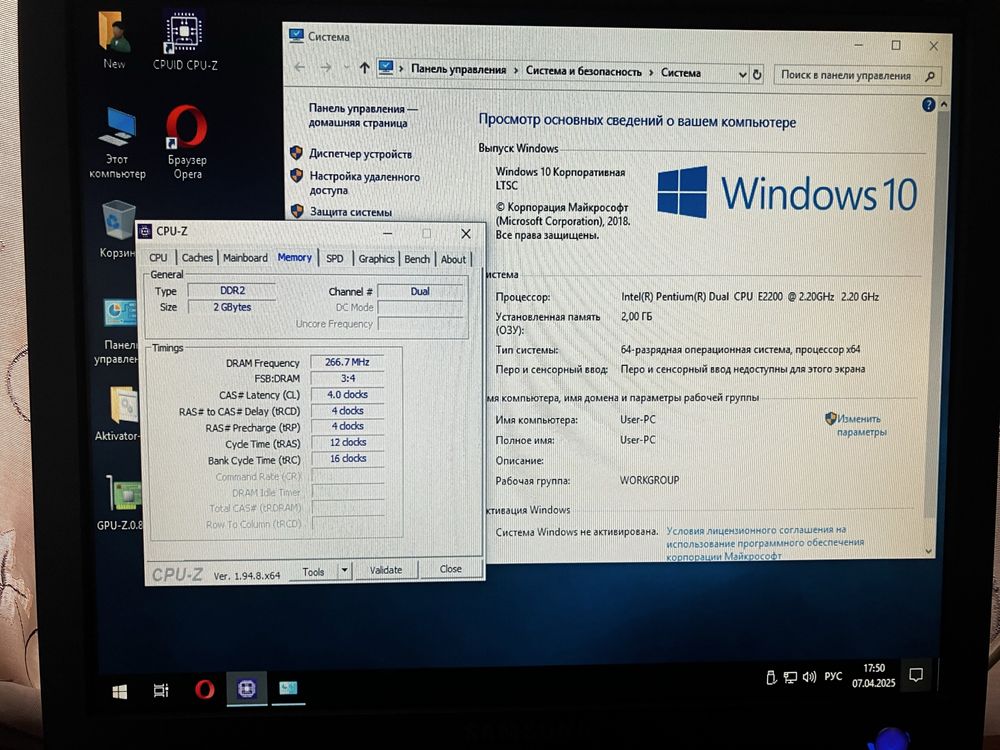Click the search magnifier in control panel search
This screenshot has width=1000, height=750.
coord(930,77)
